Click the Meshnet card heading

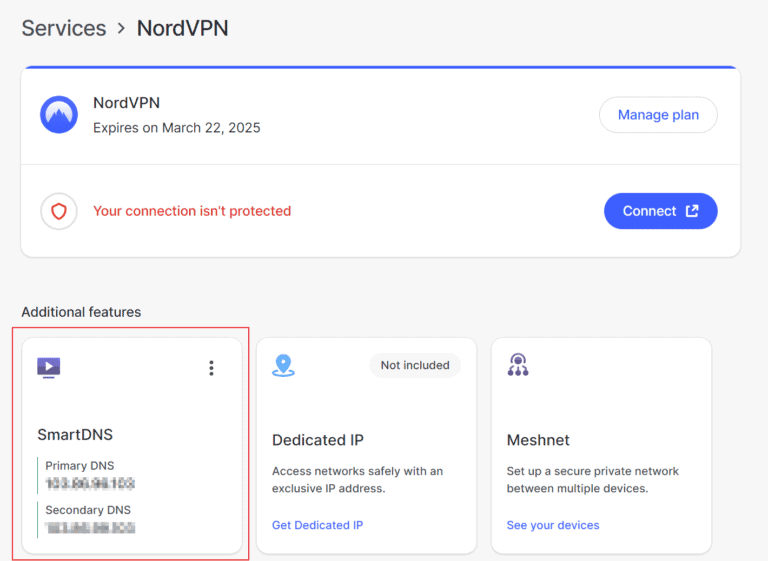(538, 440)
